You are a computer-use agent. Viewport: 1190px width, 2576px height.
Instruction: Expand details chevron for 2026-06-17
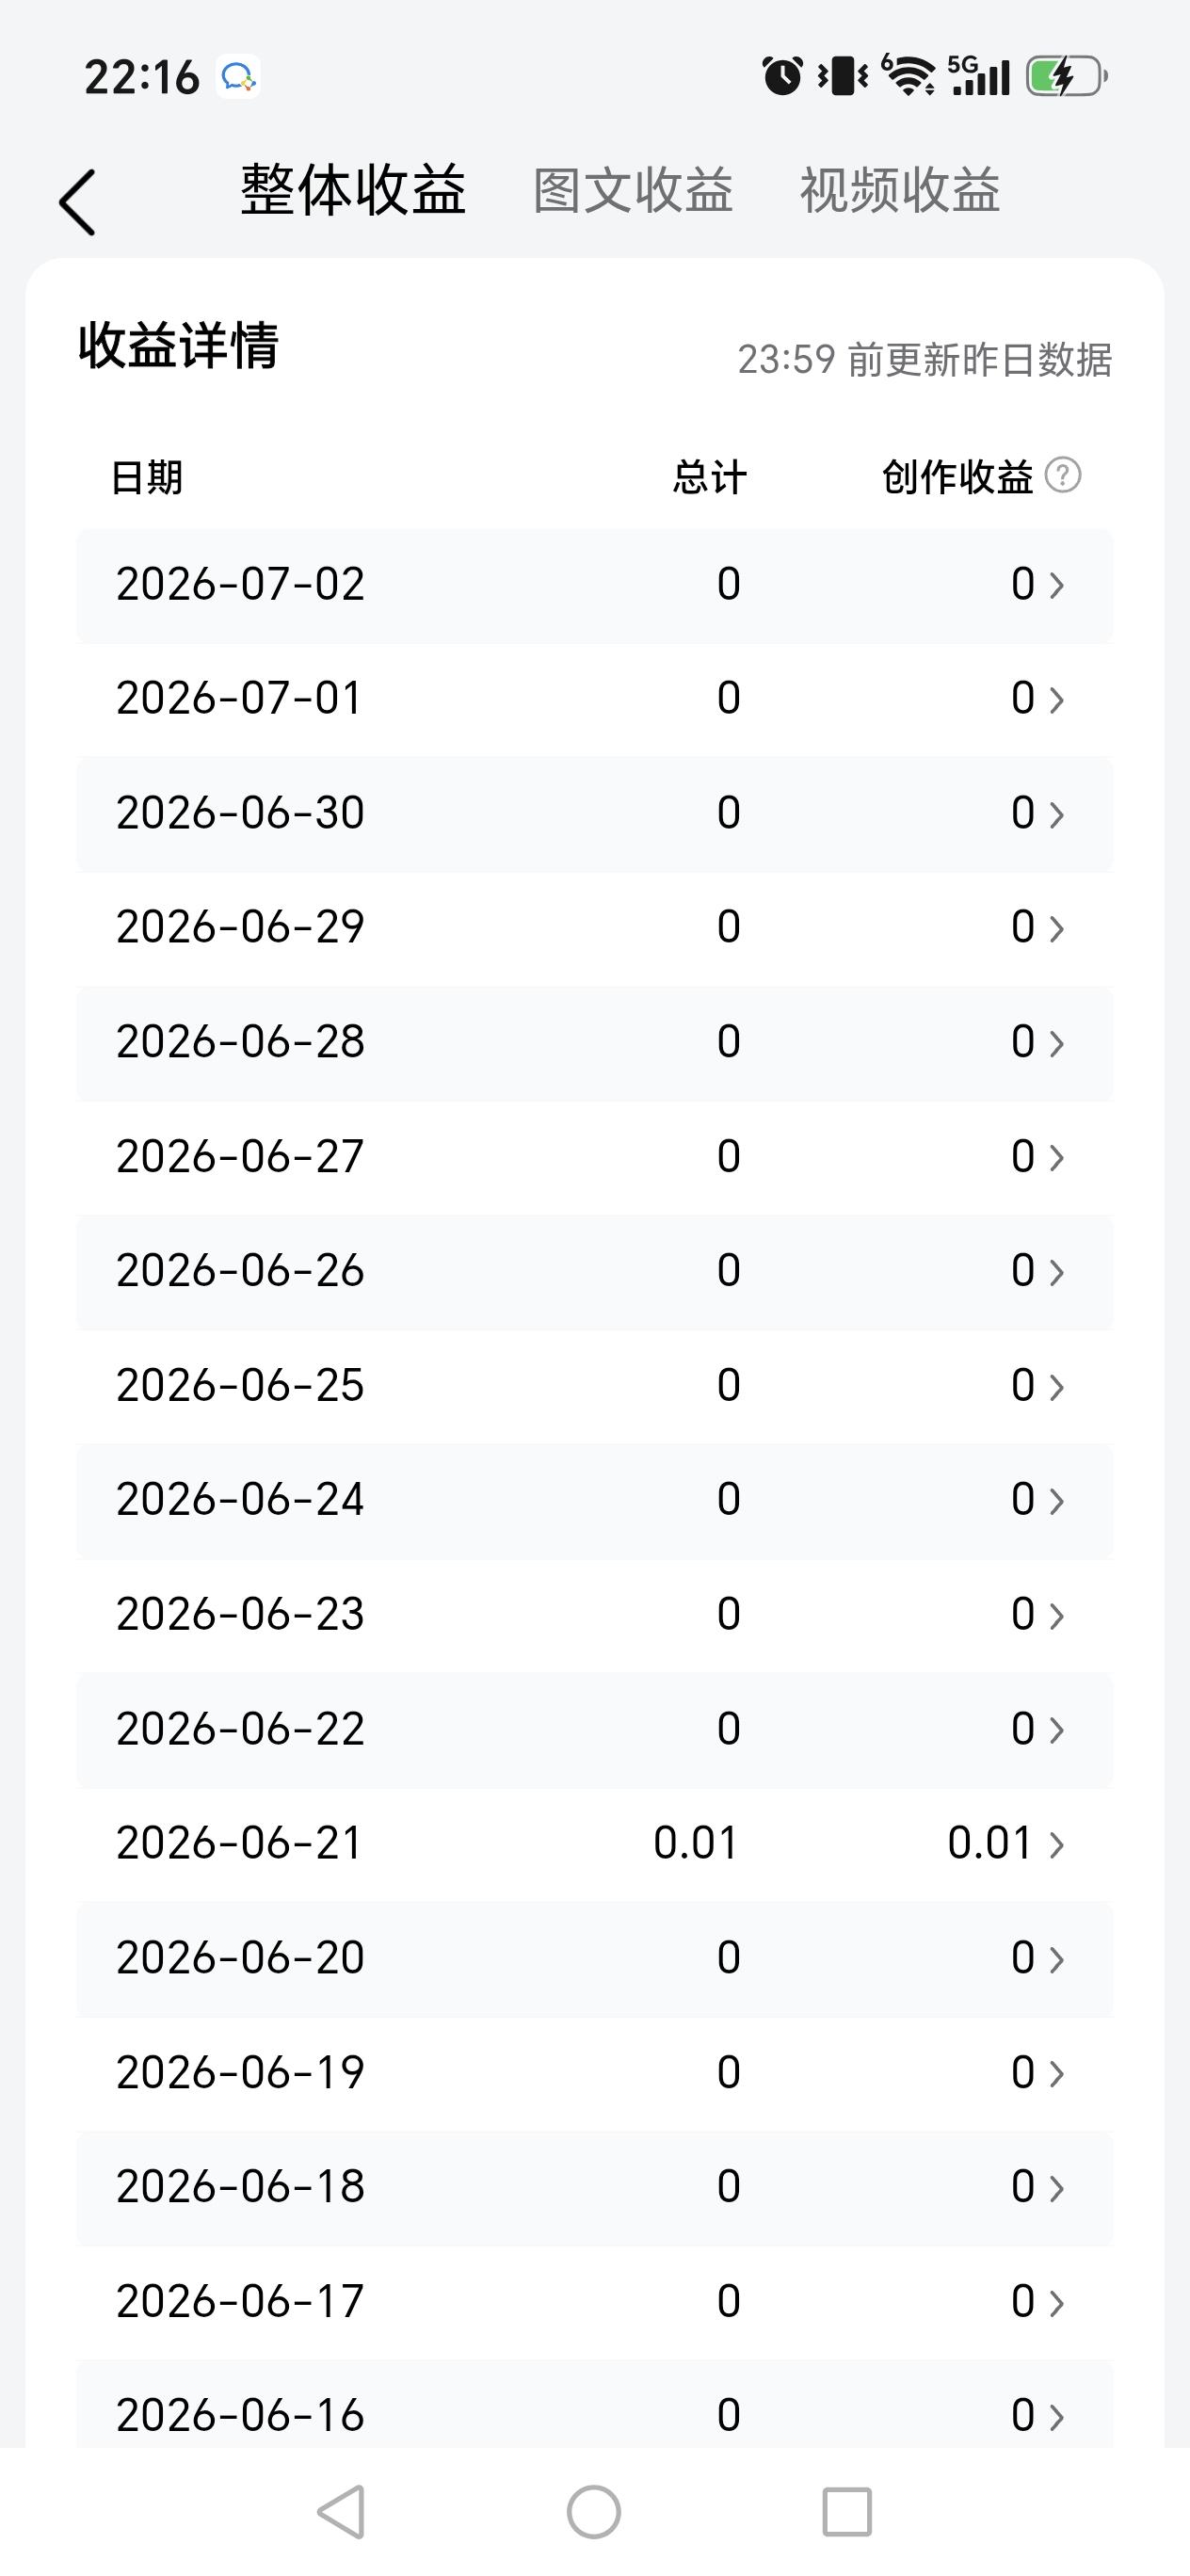point(1056,2302)
